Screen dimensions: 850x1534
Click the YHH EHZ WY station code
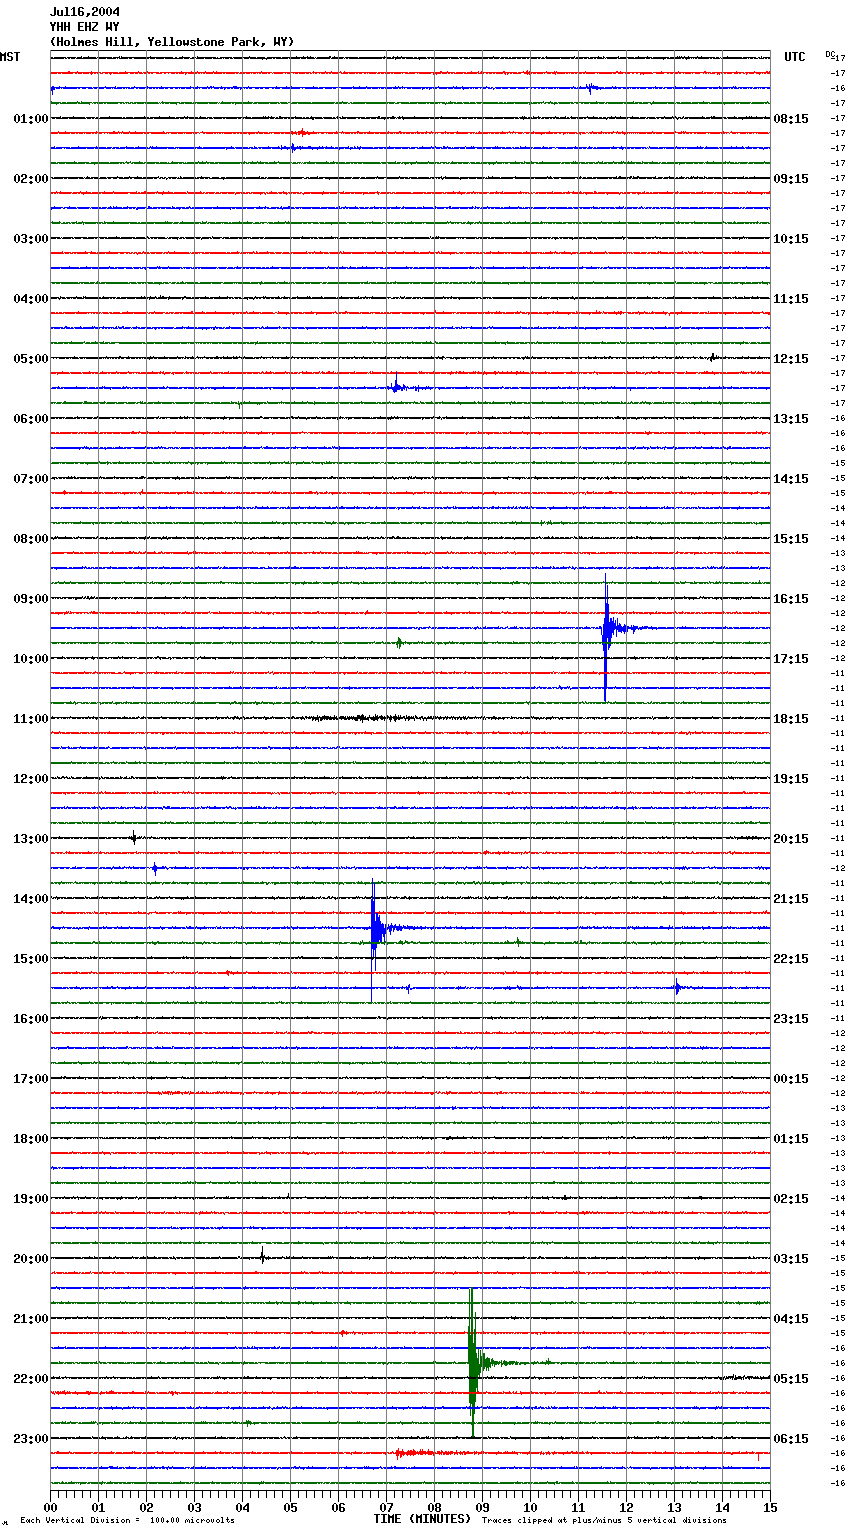pos(85,27)
